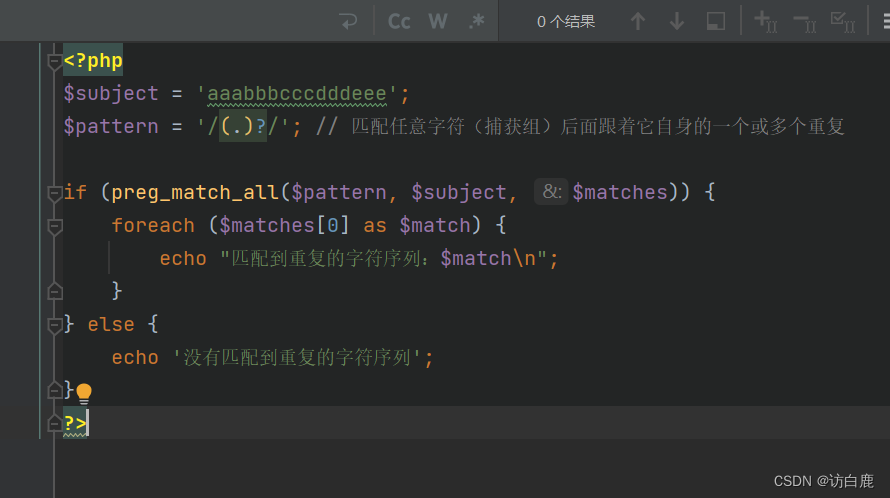
Task: Click the '0 个结果' results label
Action: coord(566,22)
